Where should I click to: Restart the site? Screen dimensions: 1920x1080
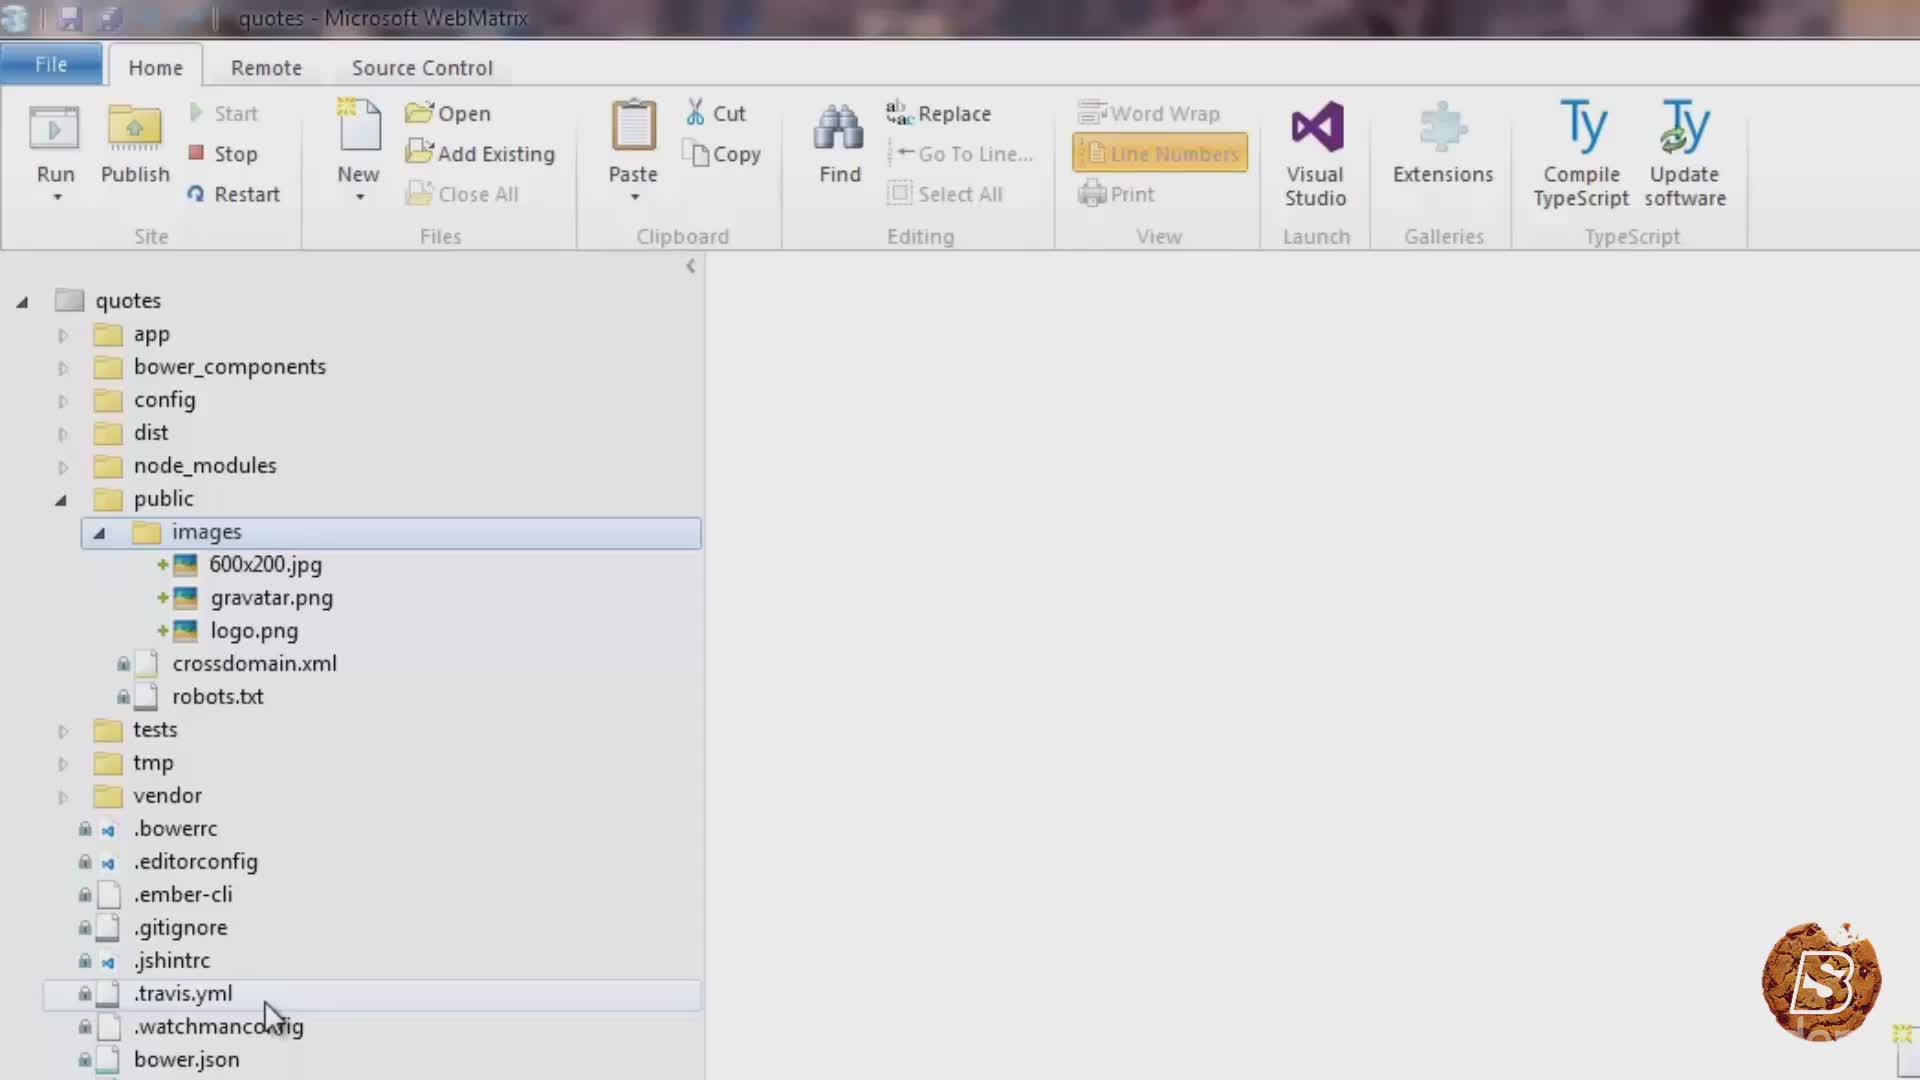(233, 194)
